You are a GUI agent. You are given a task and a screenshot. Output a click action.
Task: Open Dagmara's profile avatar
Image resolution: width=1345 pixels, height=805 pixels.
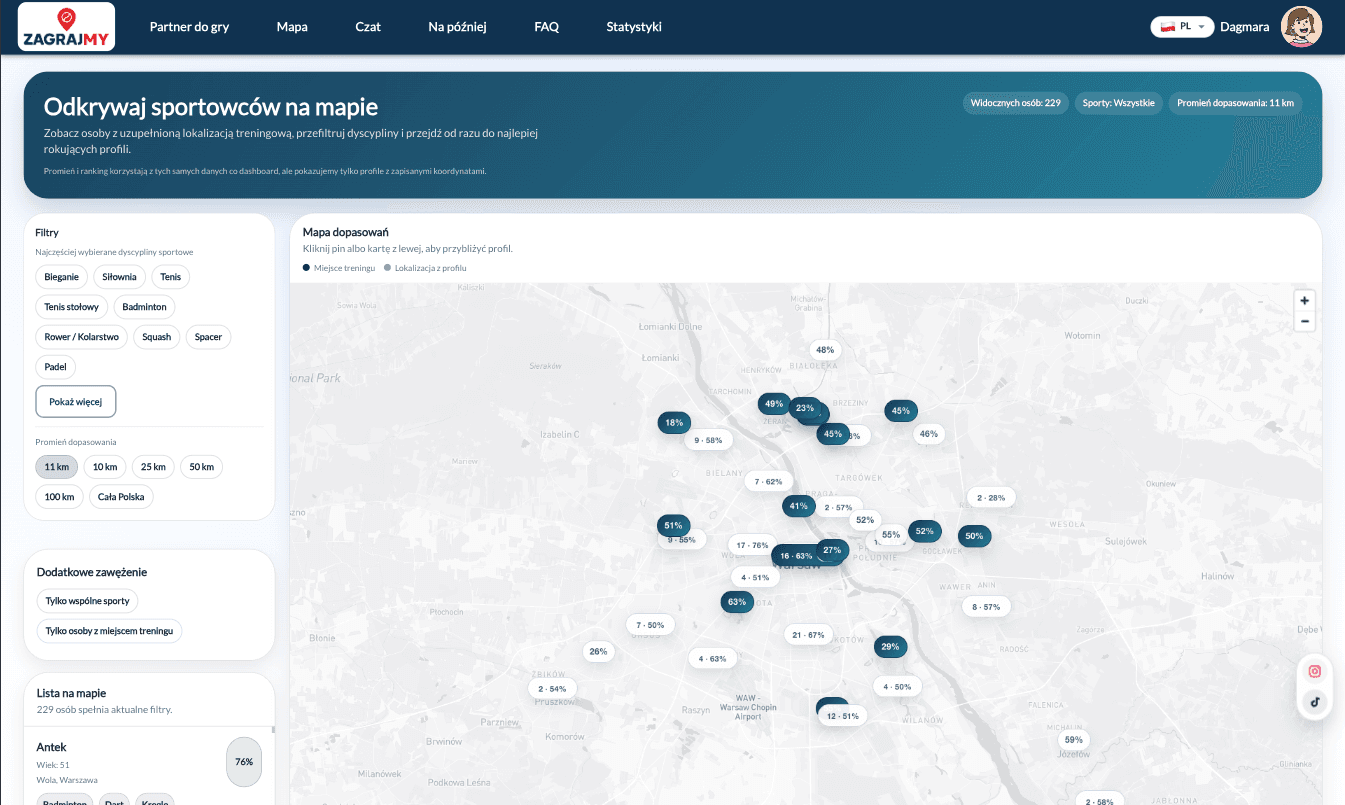tap(1301, 27)
